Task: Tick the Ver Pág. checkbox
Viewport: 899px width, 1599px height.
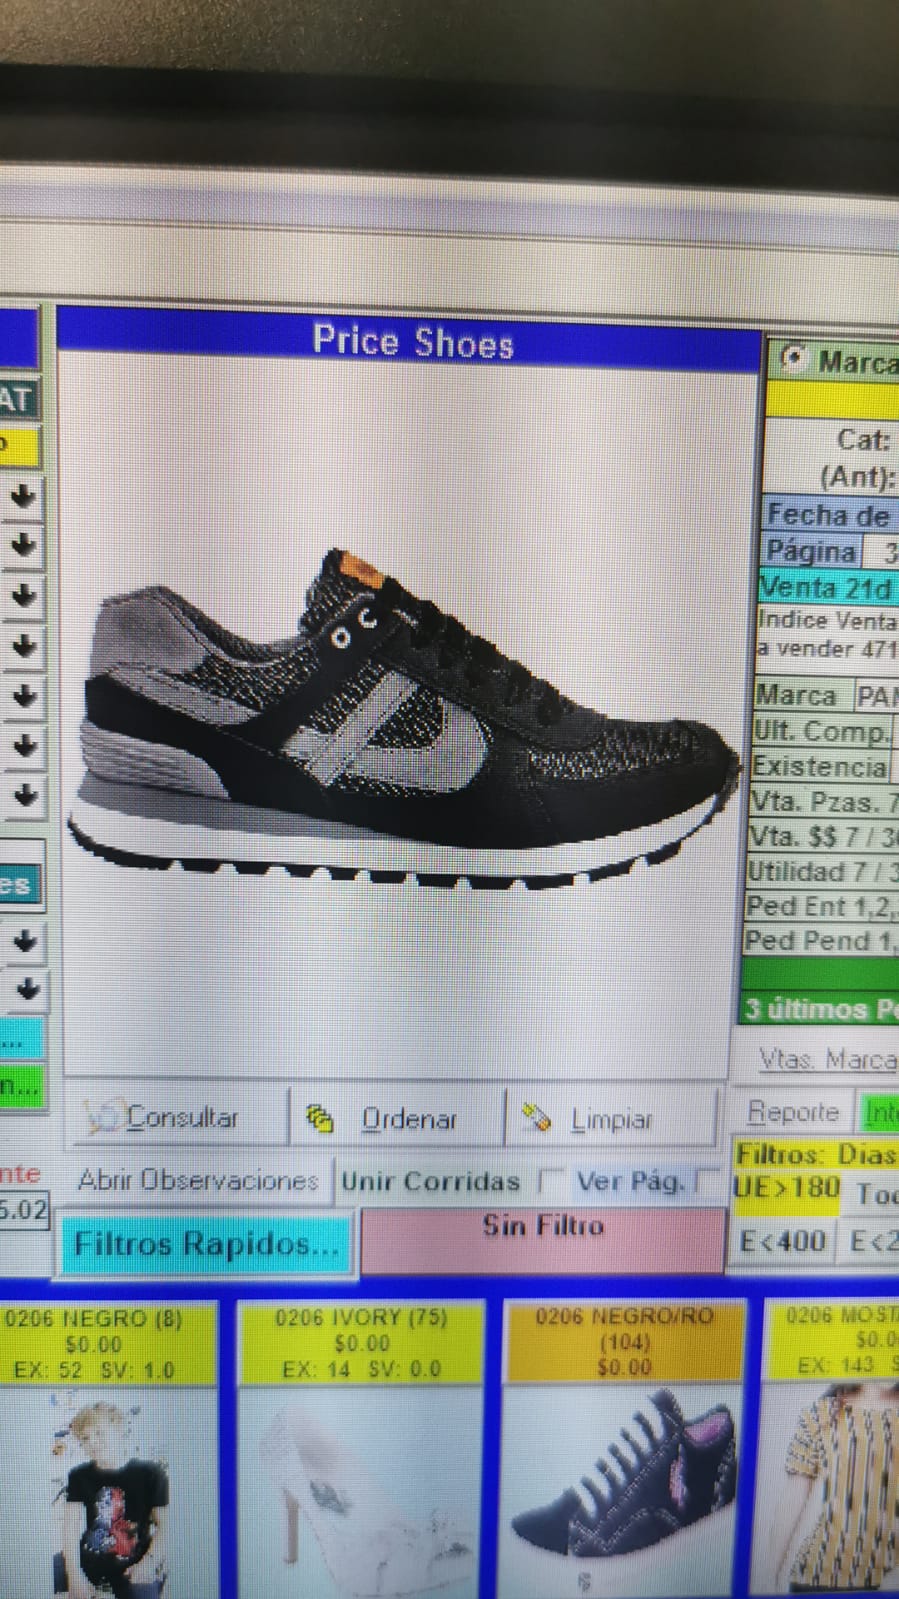Action: [706, 1181]
